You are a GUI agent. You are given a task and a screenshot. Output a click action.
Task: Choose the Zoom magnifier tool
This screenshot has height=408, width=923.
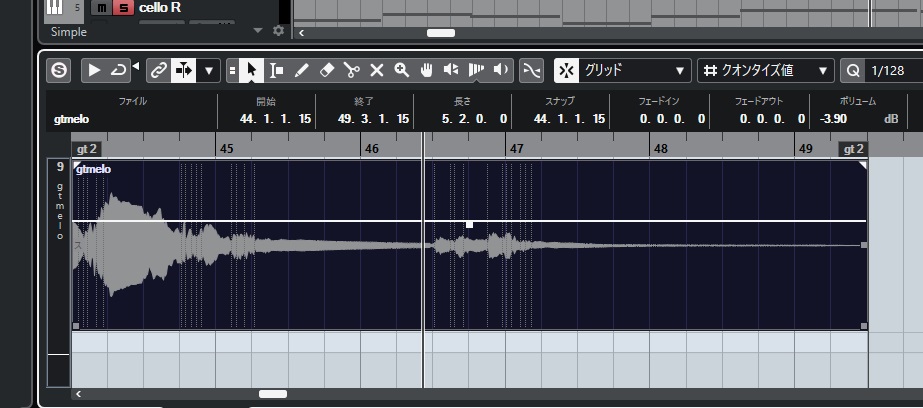[401, 70]
